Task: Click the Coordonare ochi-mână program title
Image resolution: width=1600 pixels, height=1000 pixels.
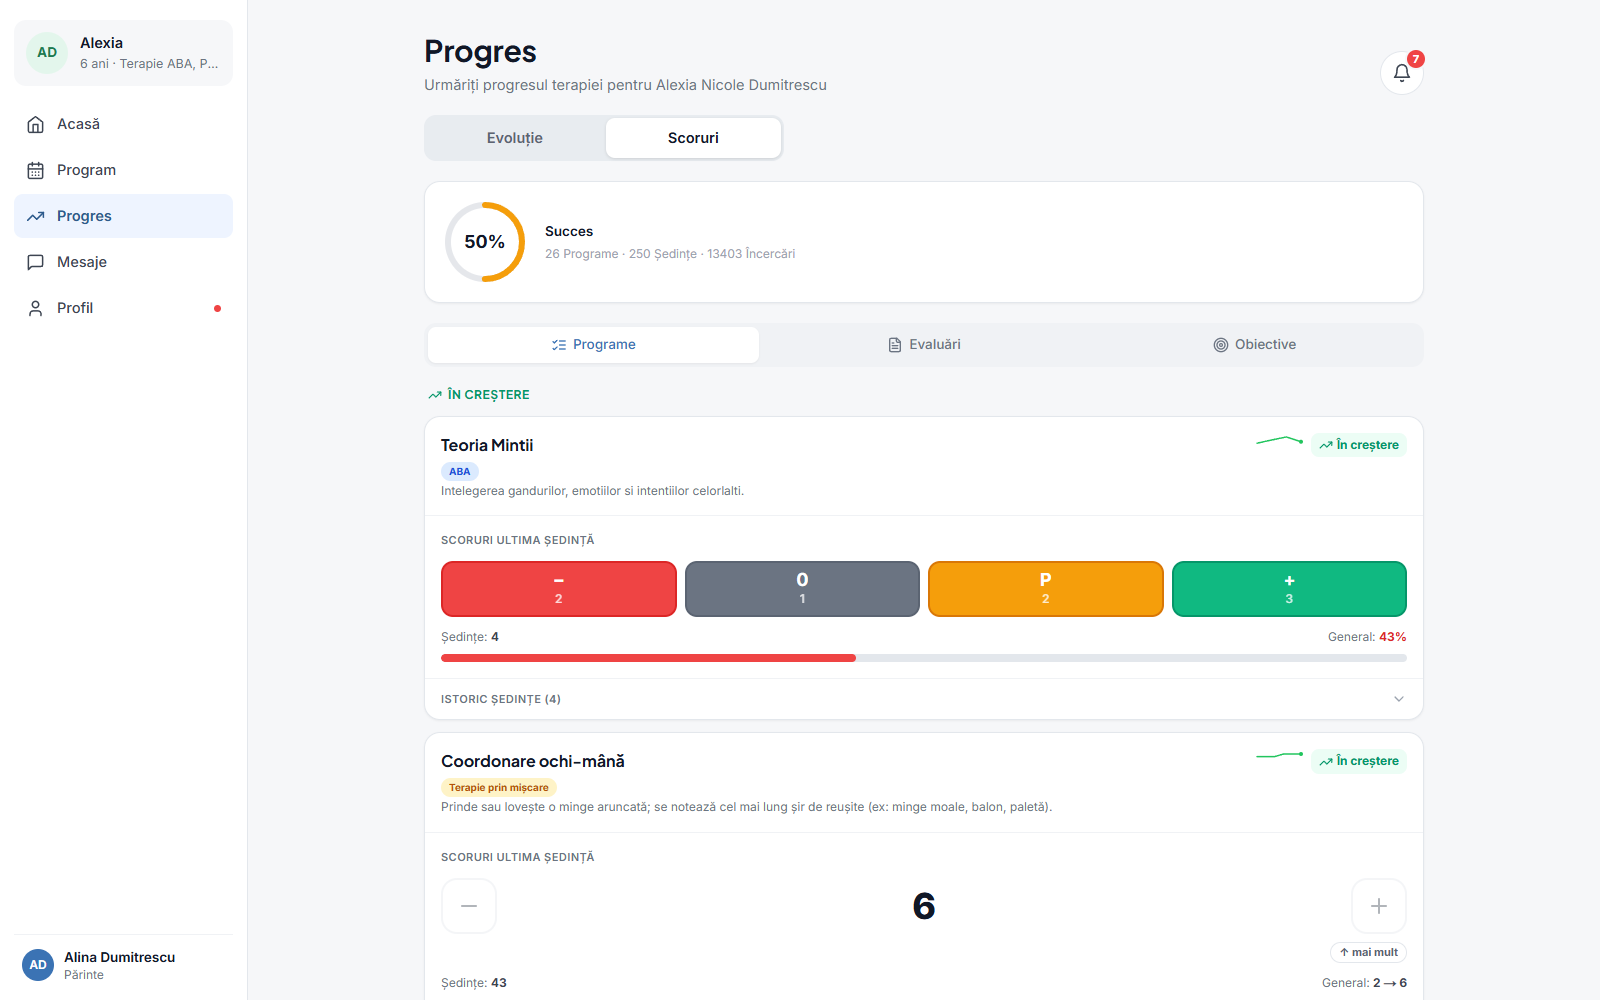Action: click(533, 761)
